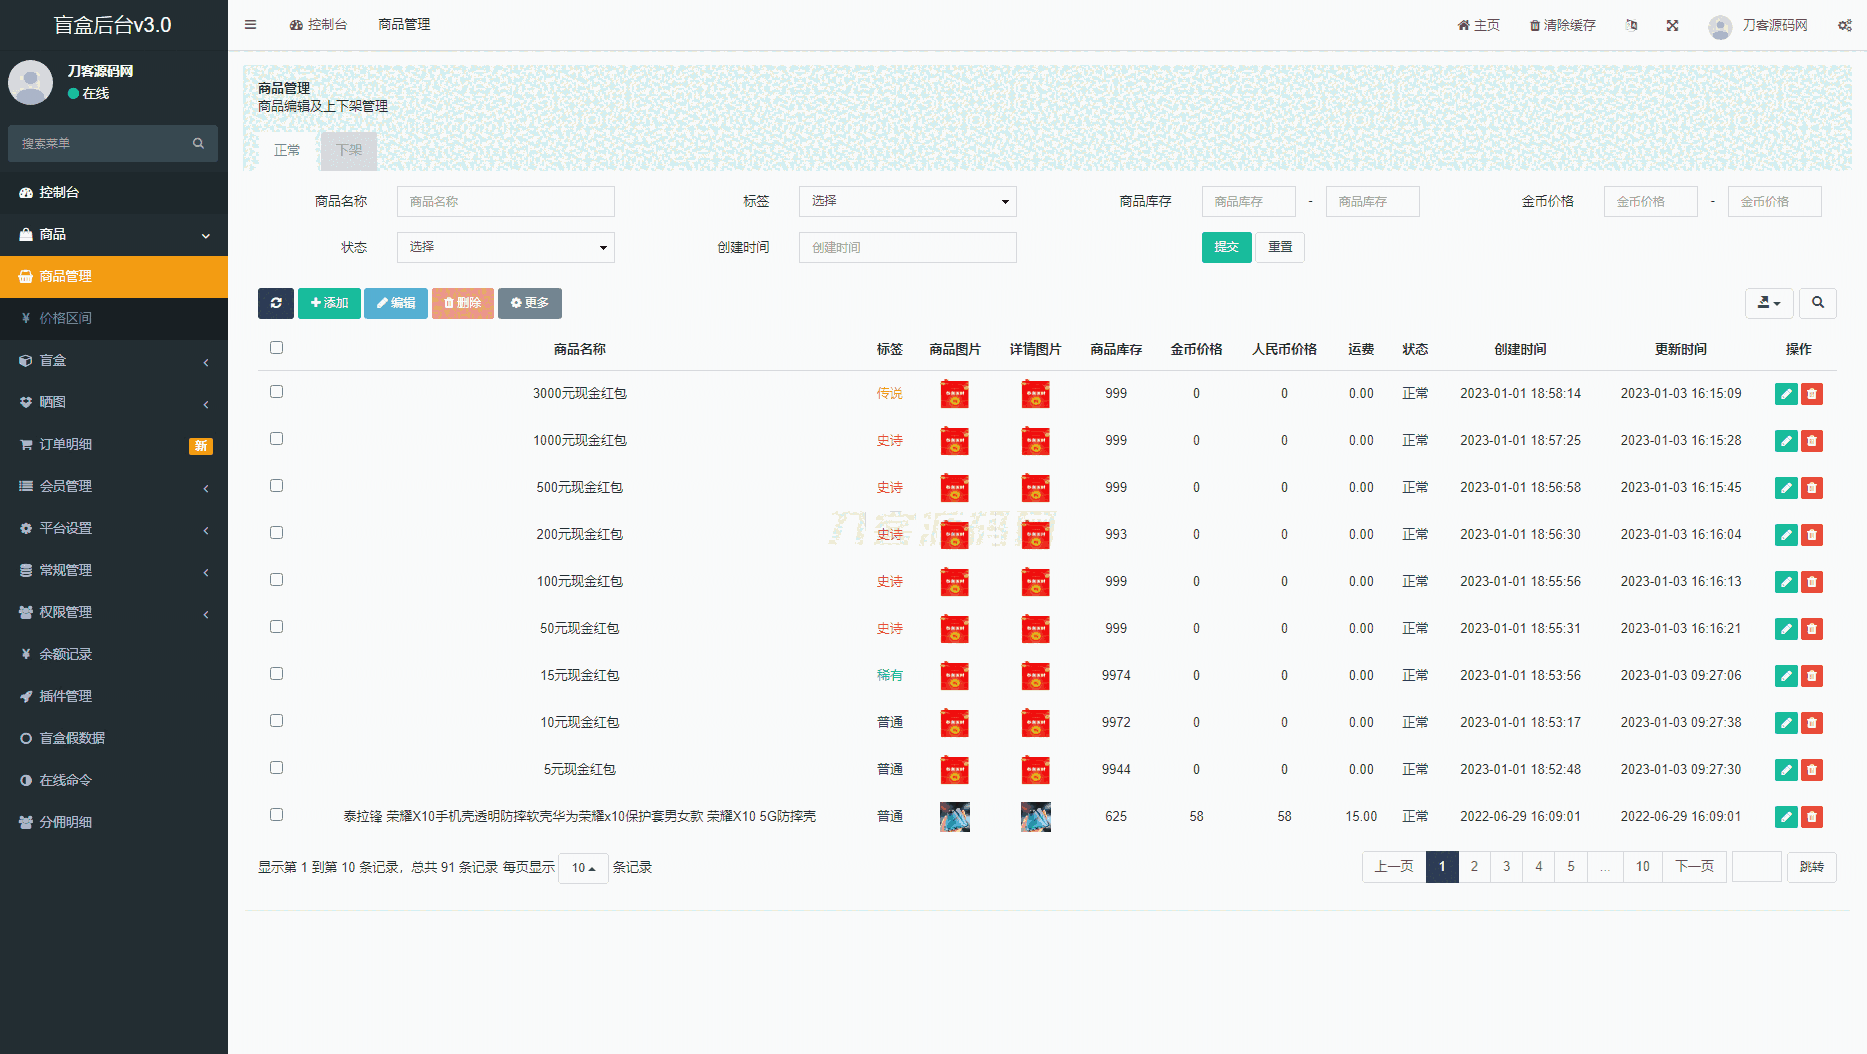Edit the 3000元现金红包 row with pencil icon
1867x1054 pixels.
(x=1786, y=394)
